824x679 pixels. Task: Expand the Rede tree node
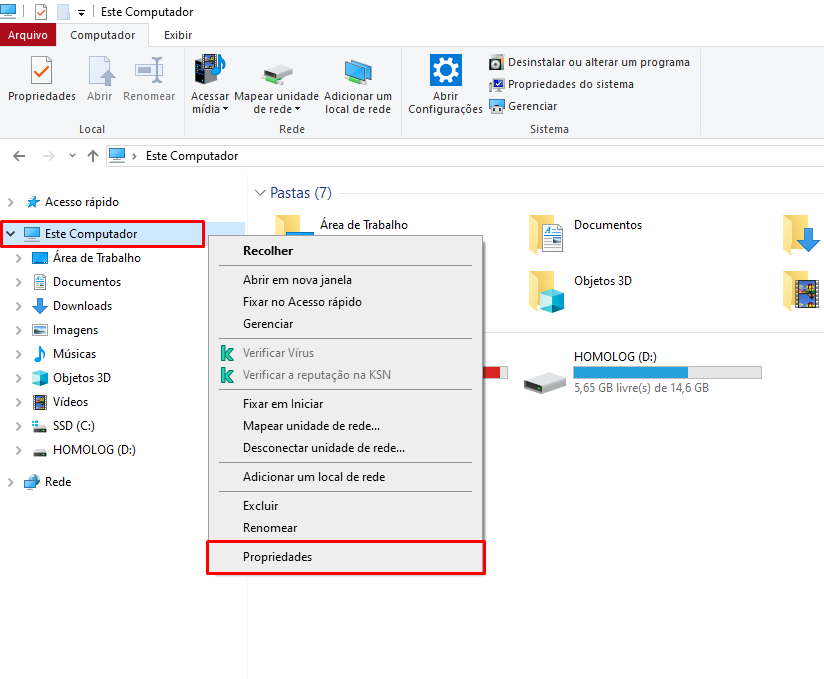click(11, 482)
